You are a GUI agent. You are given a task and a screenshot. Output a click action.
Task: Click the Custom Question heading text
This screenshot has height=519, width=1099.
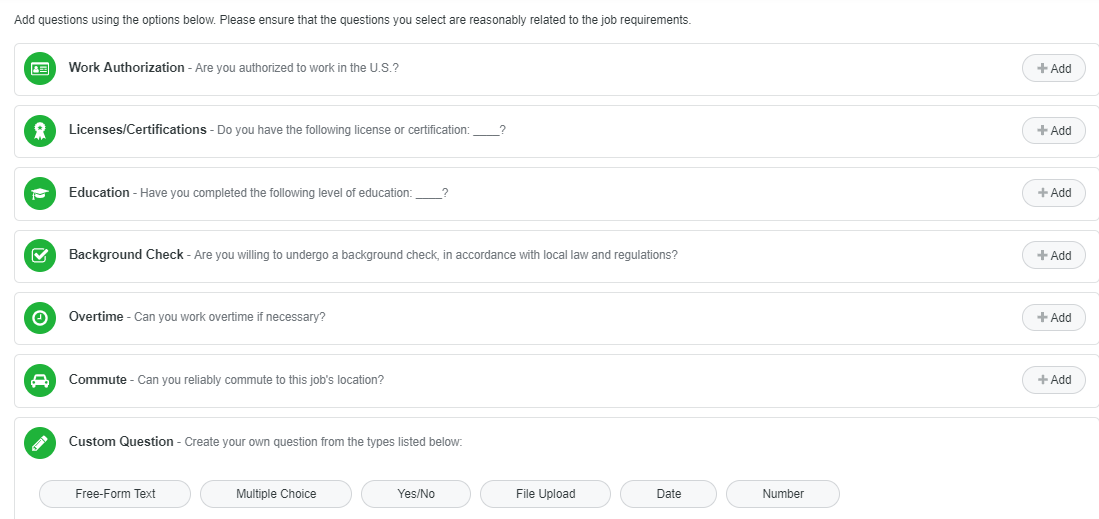(x=121, y=441)
